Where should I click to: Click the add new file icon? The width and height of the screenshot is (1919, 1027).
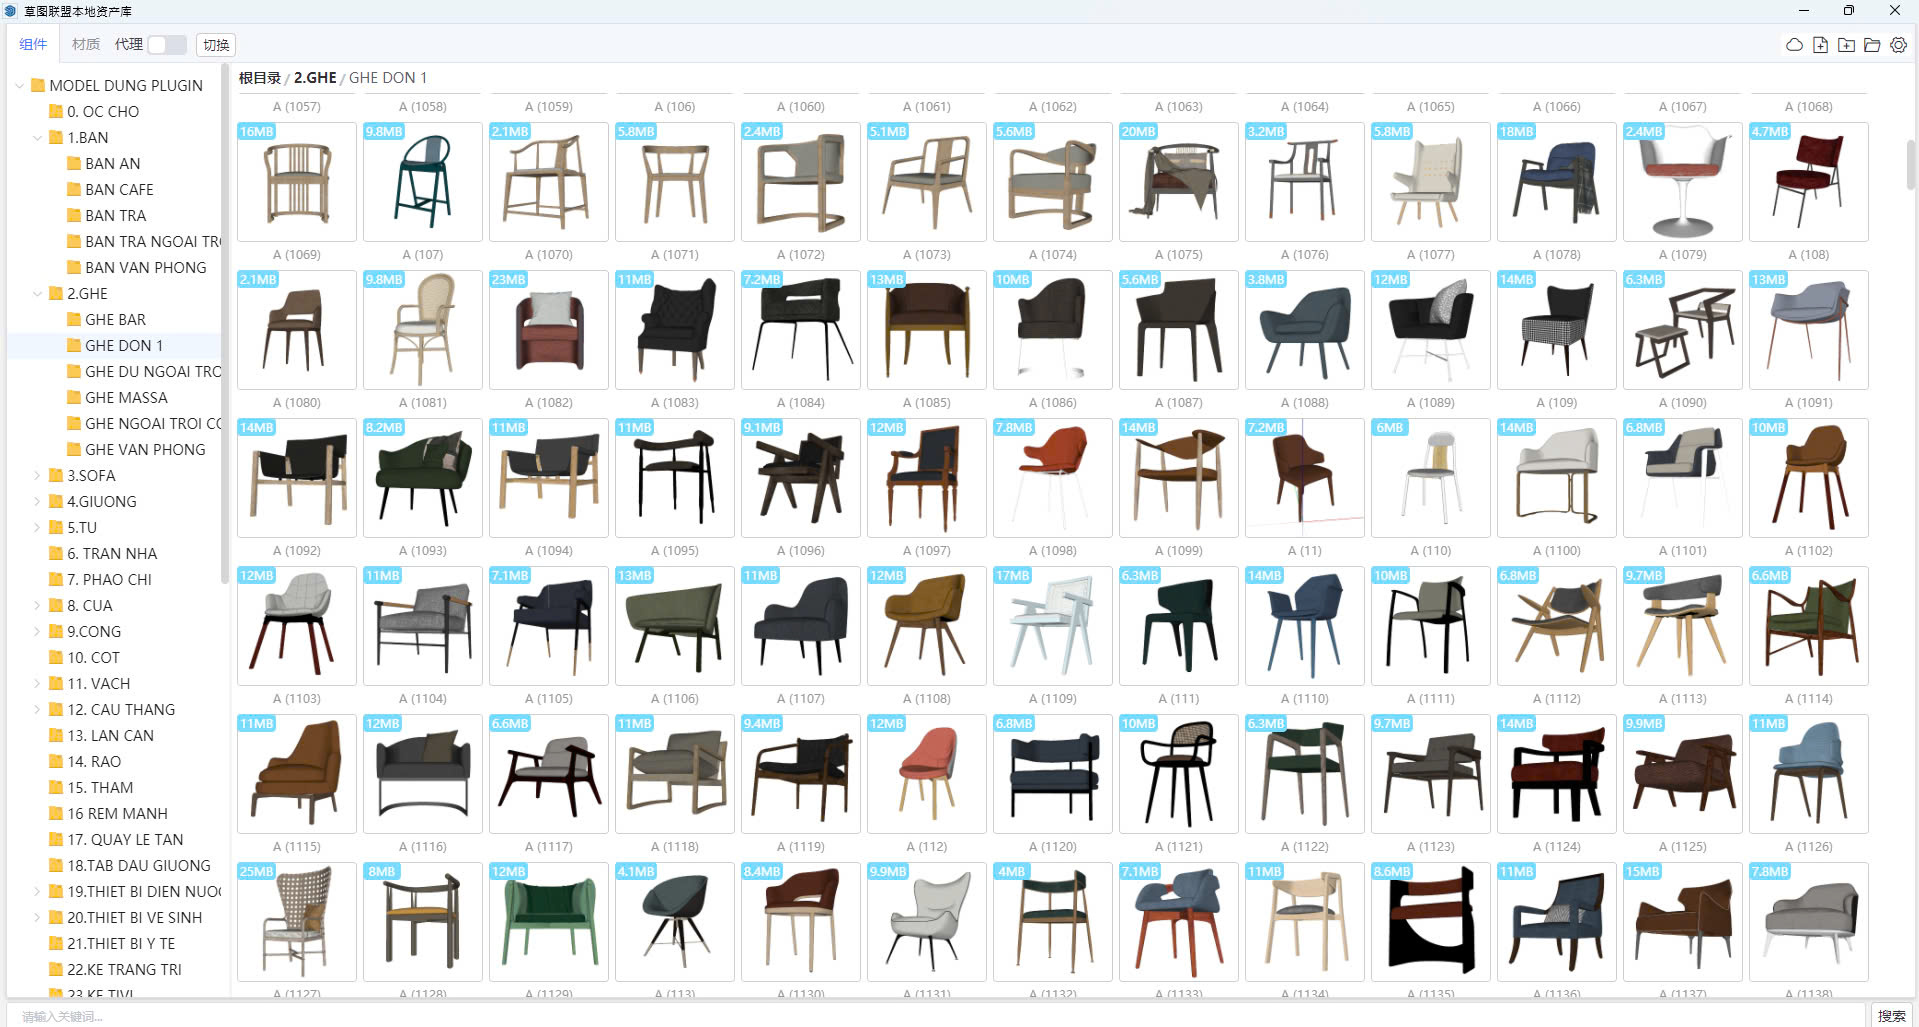pyautogui.click(x=1820, y=45)
